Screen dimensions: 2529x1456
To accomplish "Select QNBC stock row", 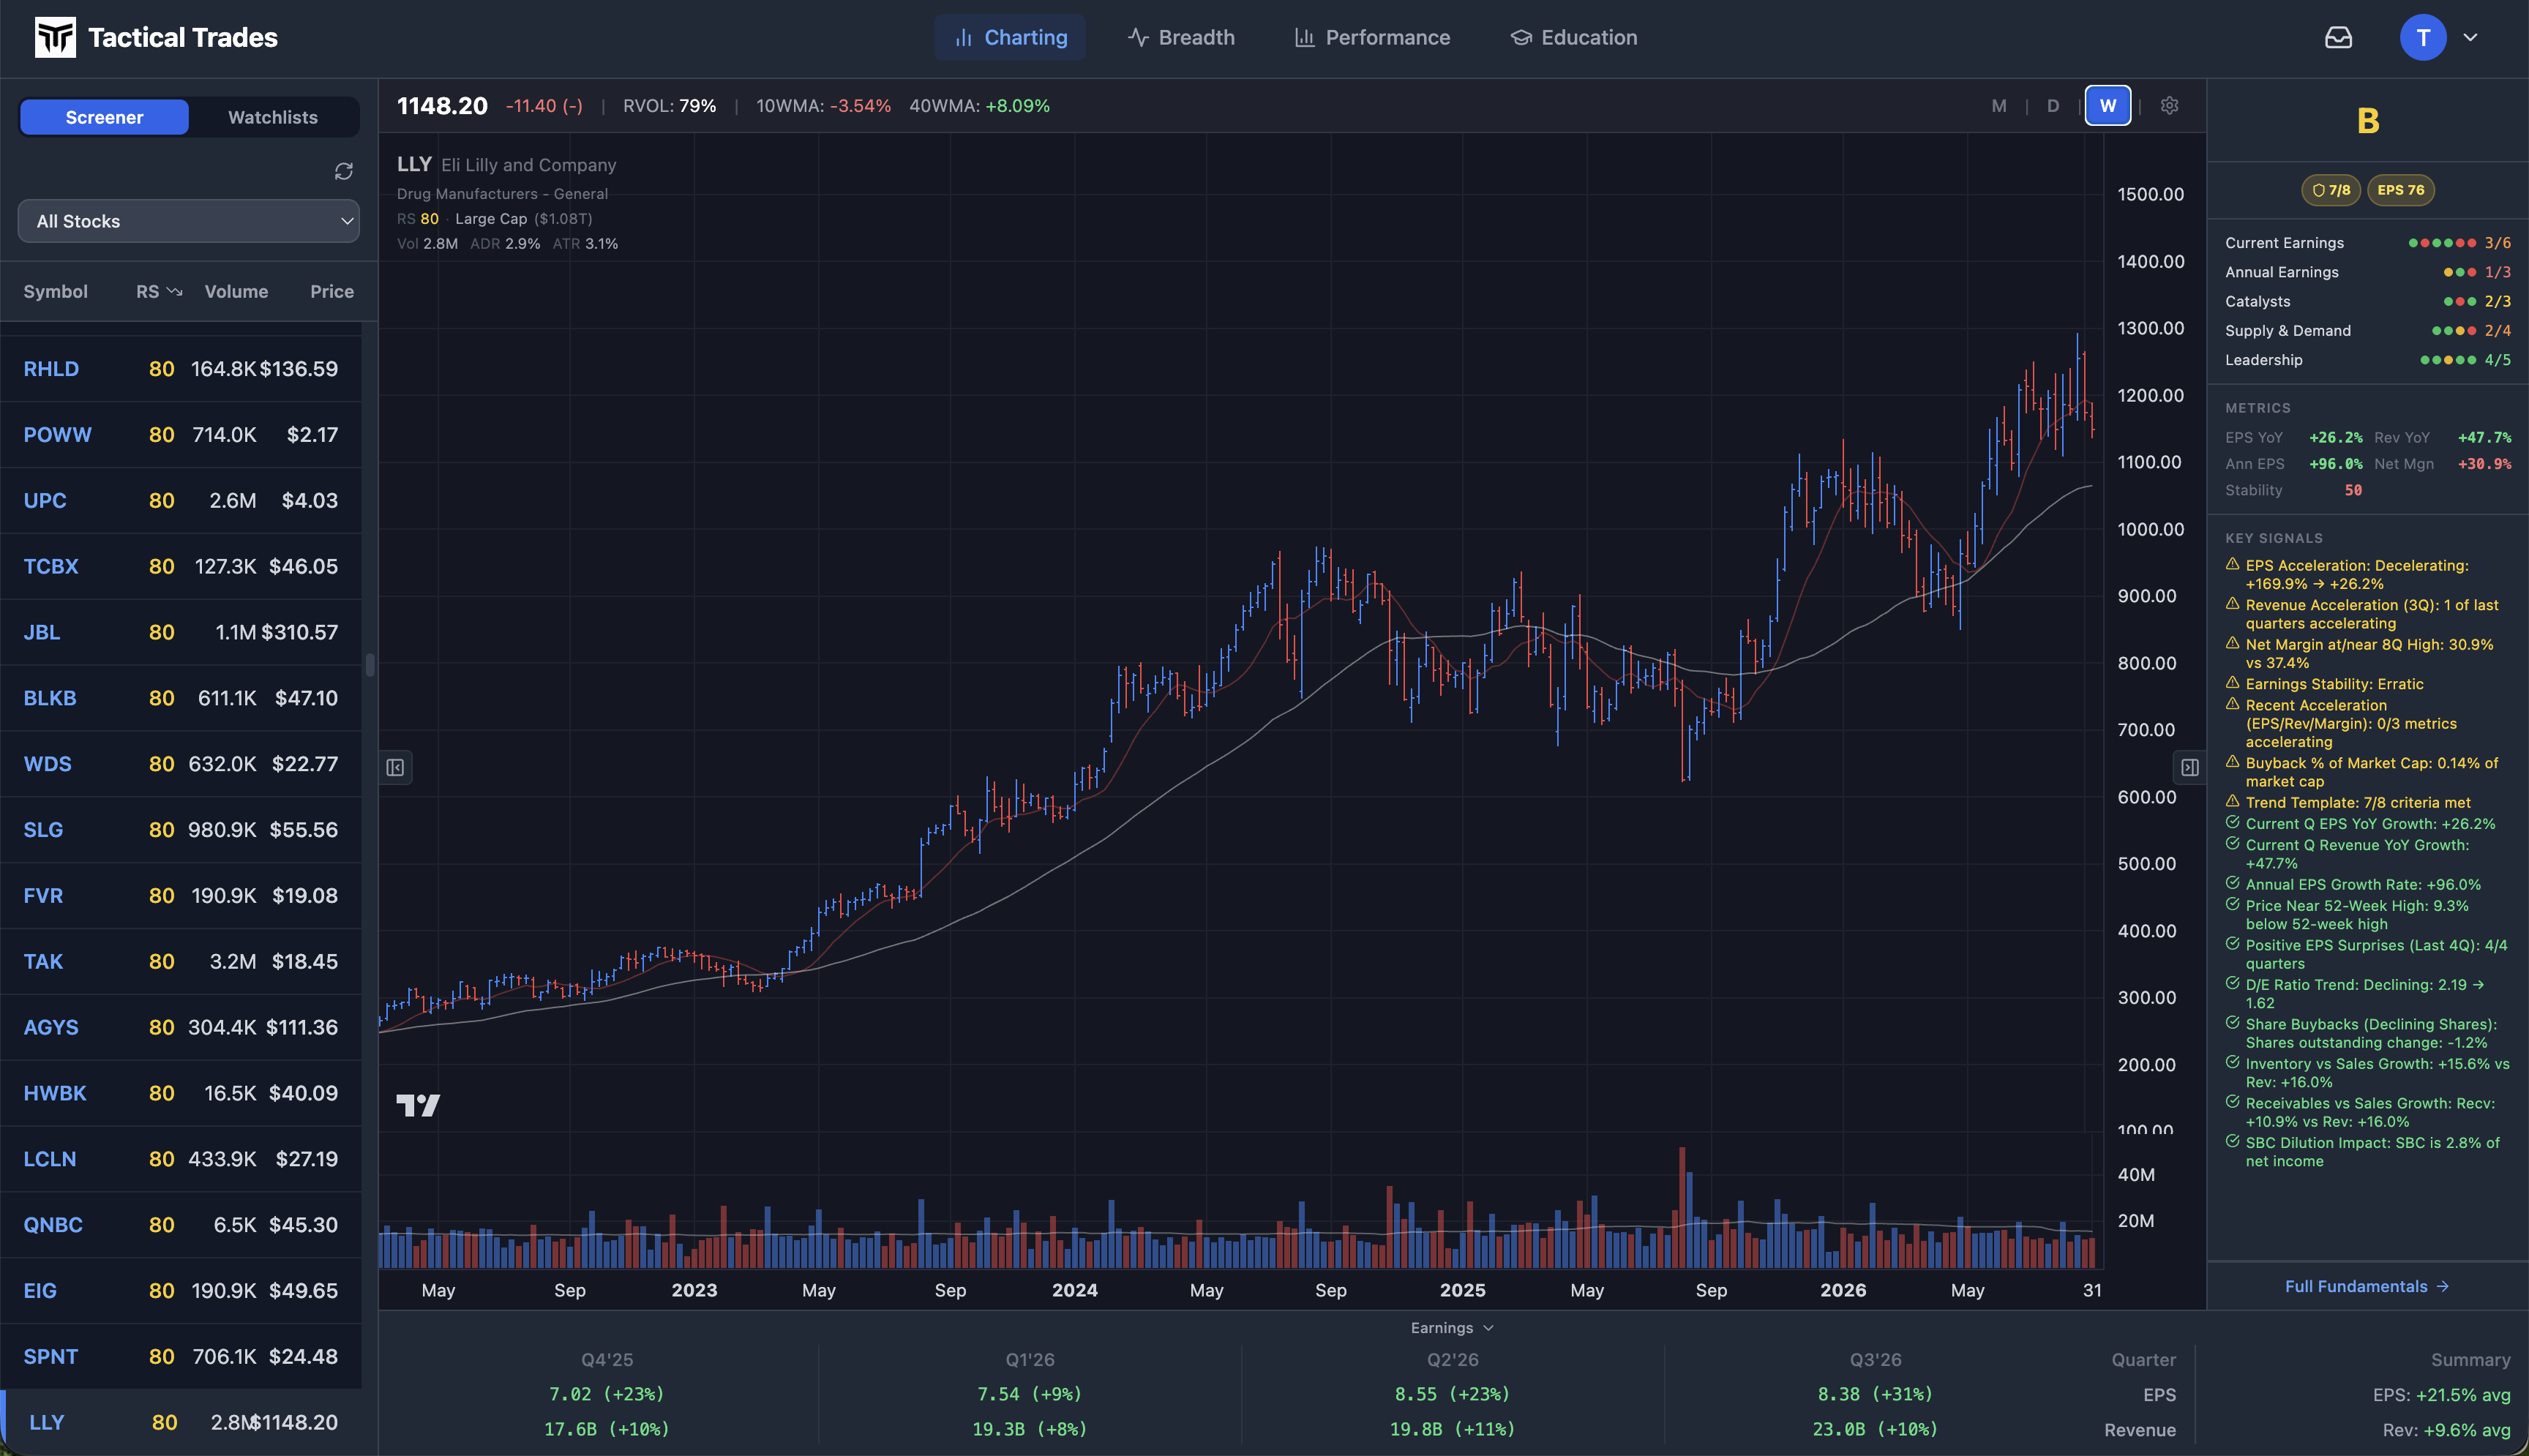I will pos(181,1225).
